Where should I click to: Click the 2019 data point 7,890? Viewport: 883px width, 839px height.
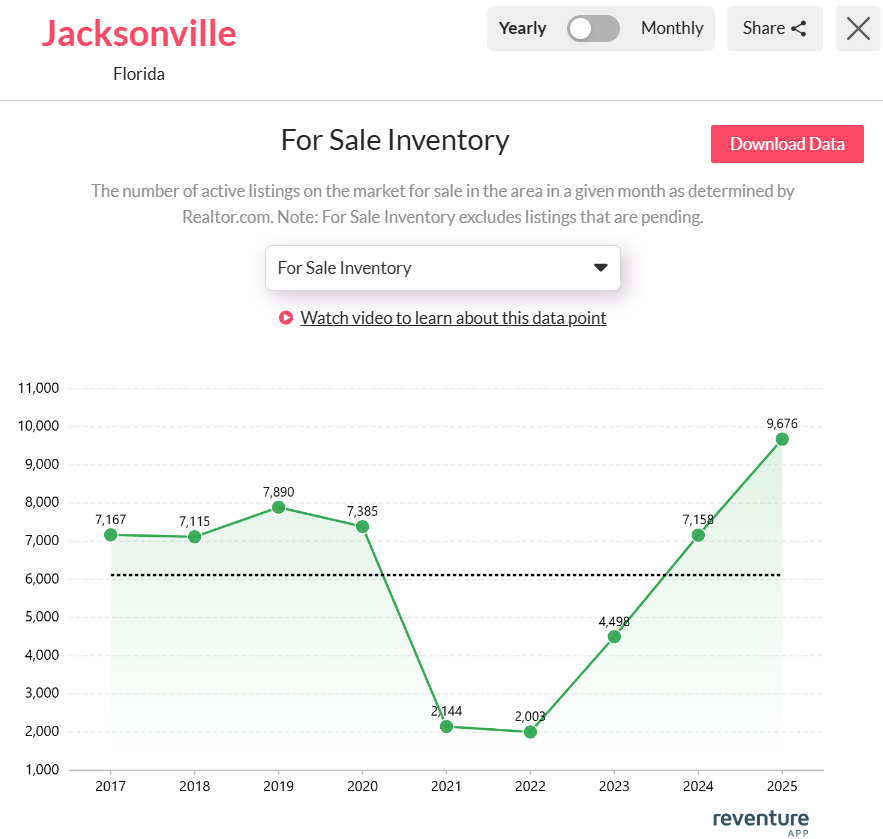278,507
